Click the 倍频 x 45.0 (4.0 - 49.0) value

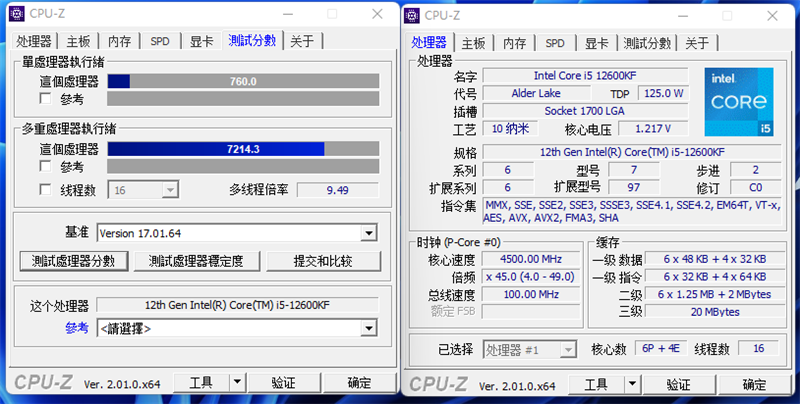(x=531, y=276)
